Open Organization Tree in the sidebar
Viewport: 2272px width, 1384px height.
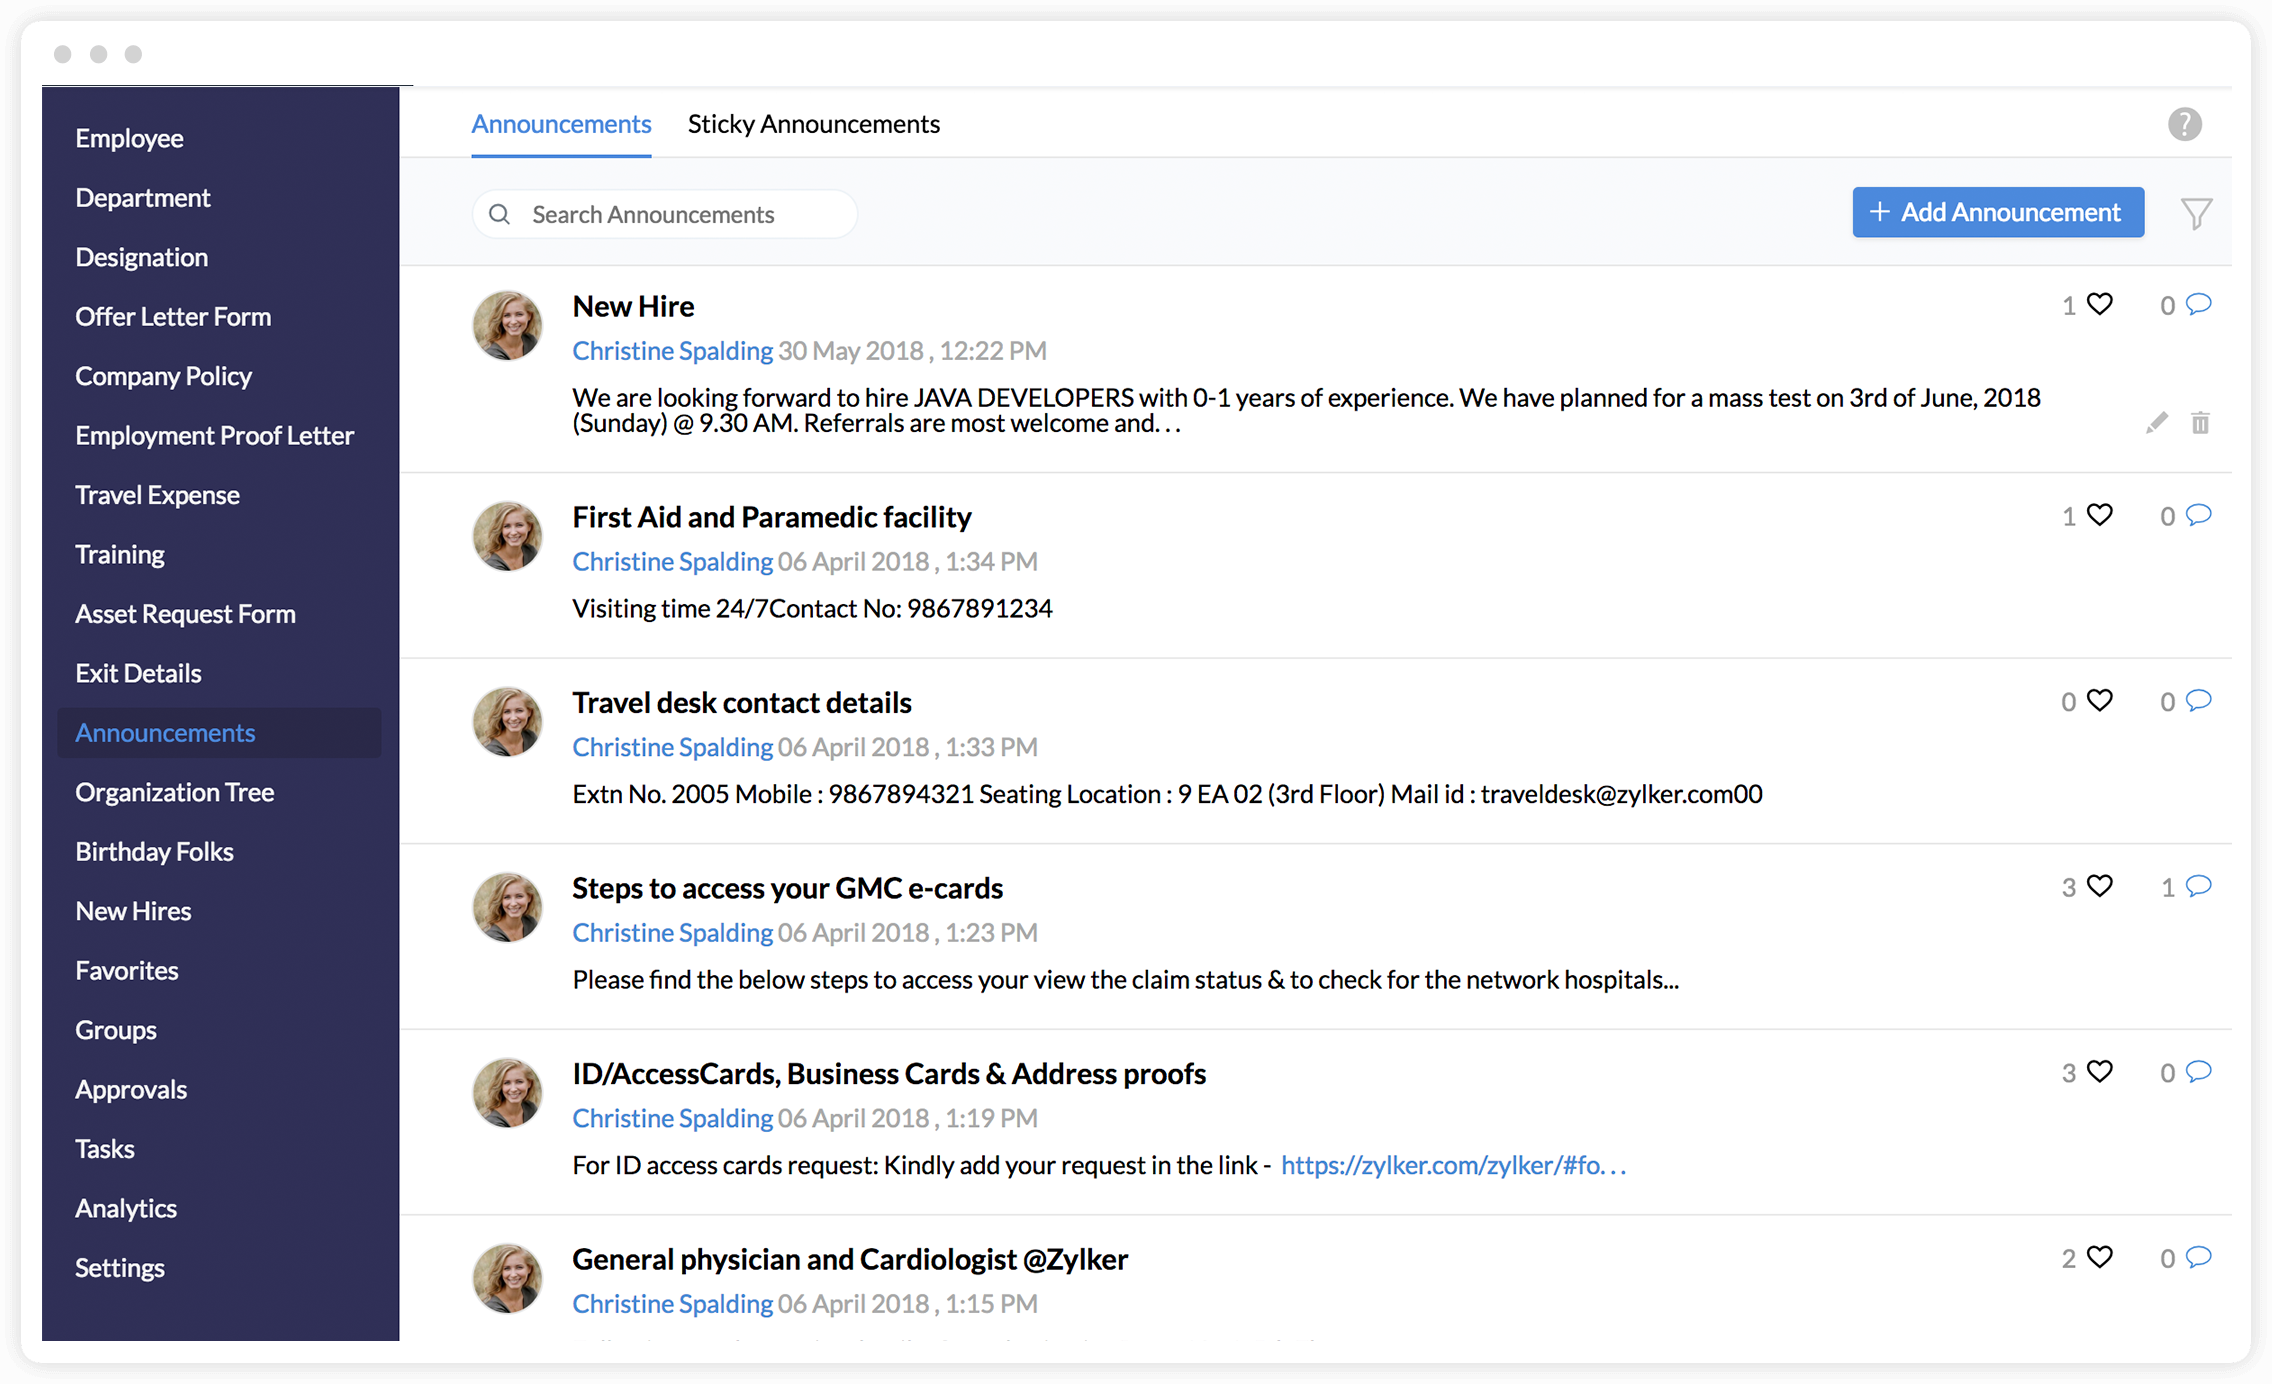click(174, 792)
